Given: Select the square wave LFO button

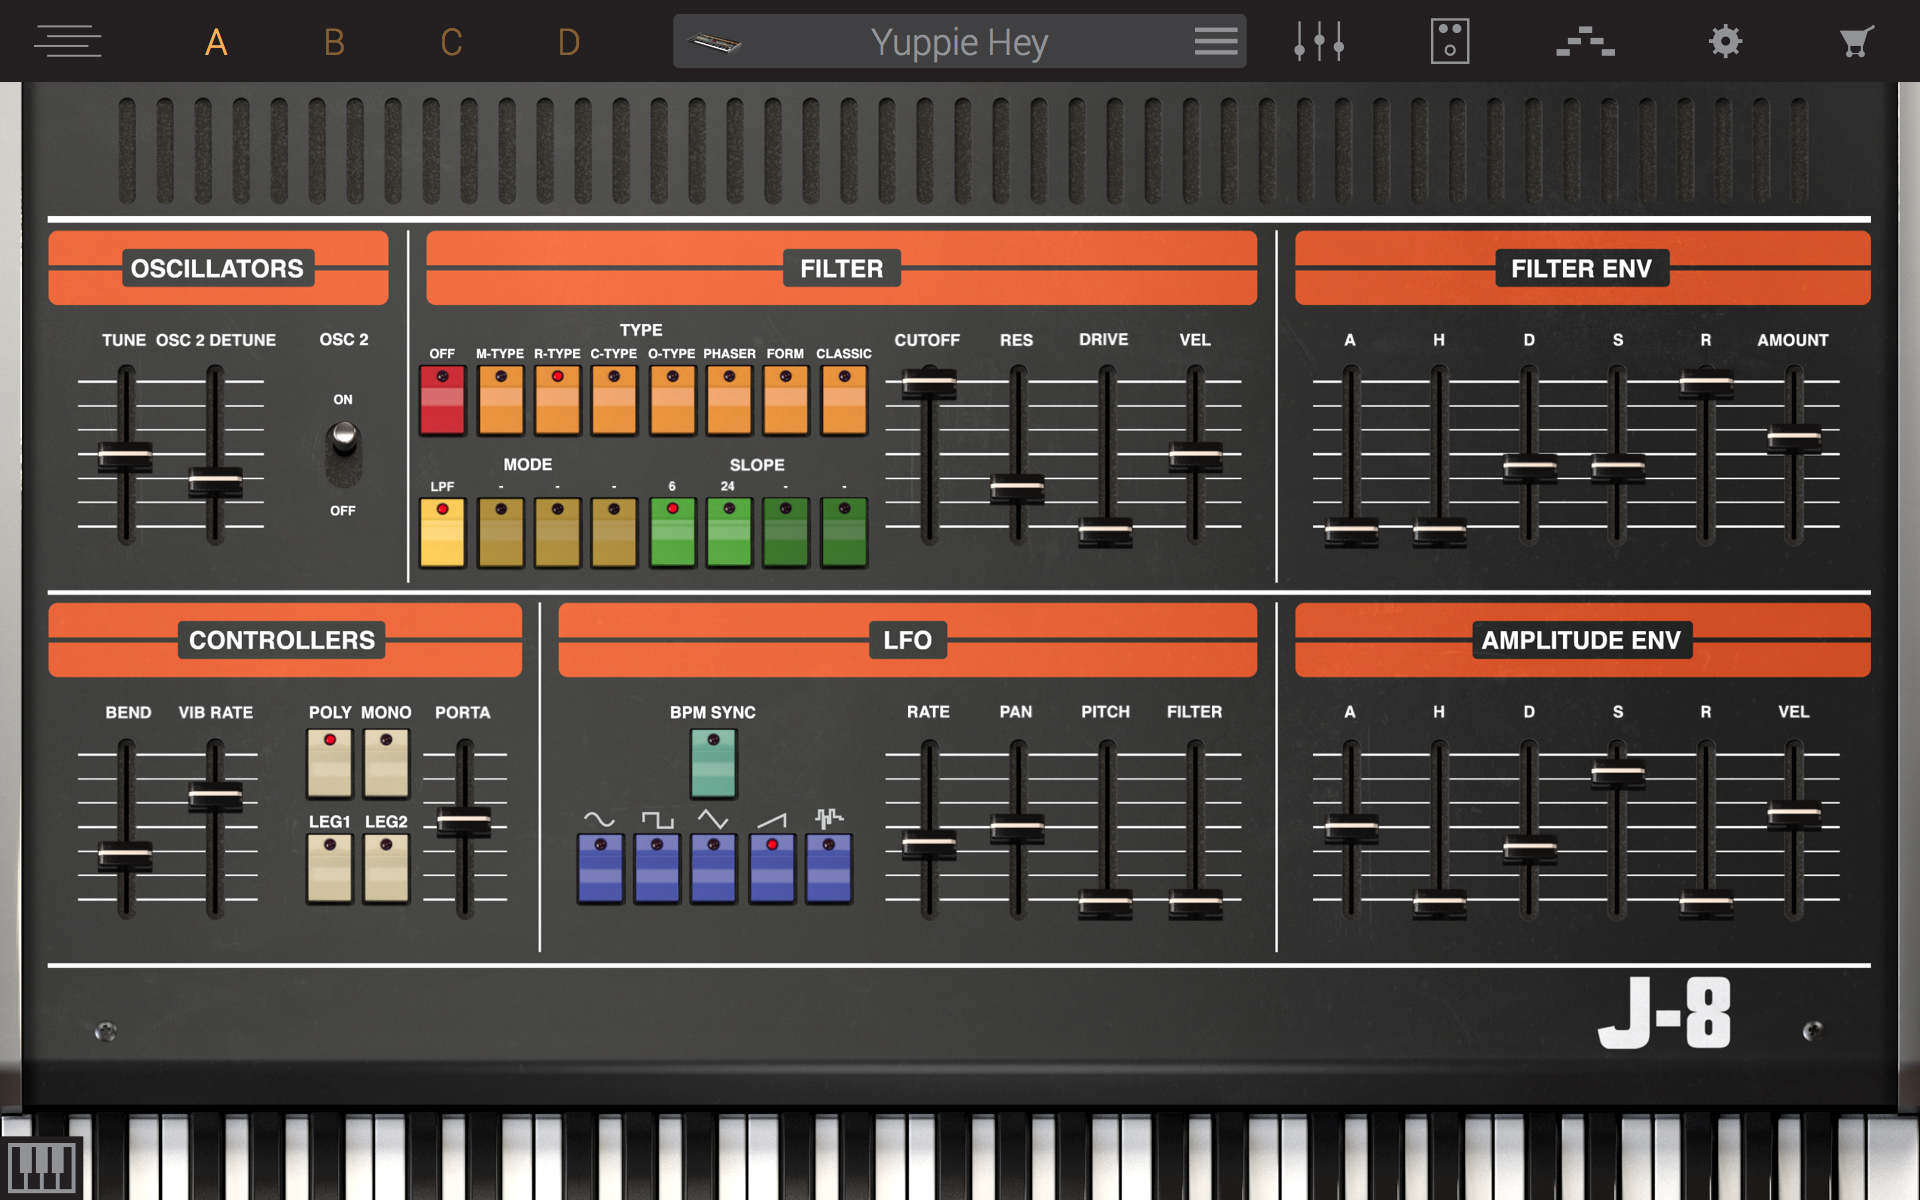Looking at the screenshot, I should pyautogui.click(x=657, y=868).
